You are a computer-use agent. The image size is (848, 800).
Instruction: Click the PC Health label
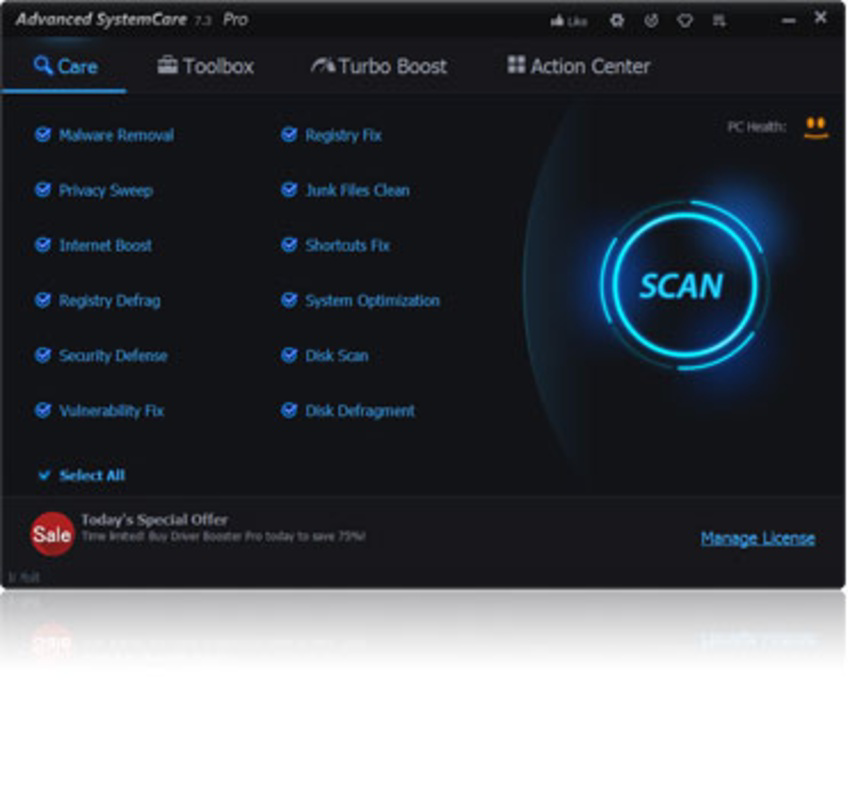[x=757, y=127]
